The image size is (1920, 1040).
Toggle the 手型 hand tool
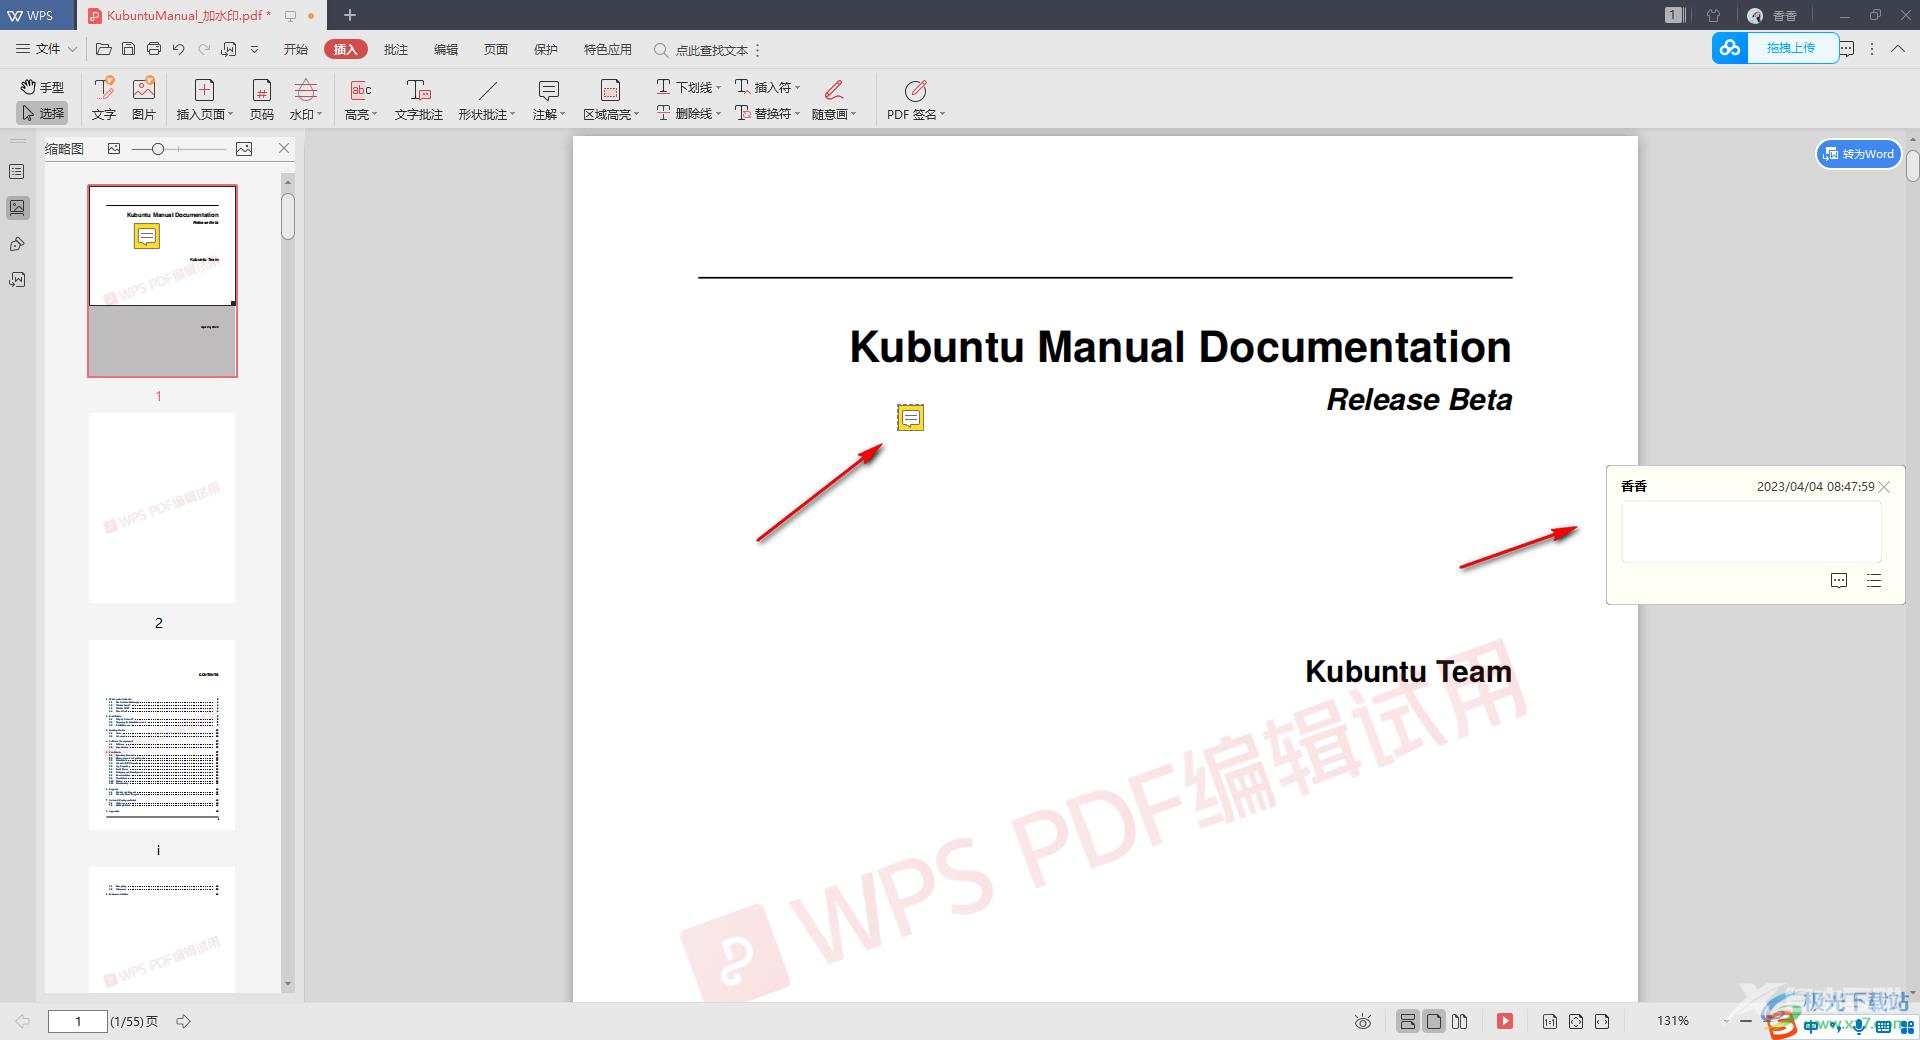pos(42,87)
